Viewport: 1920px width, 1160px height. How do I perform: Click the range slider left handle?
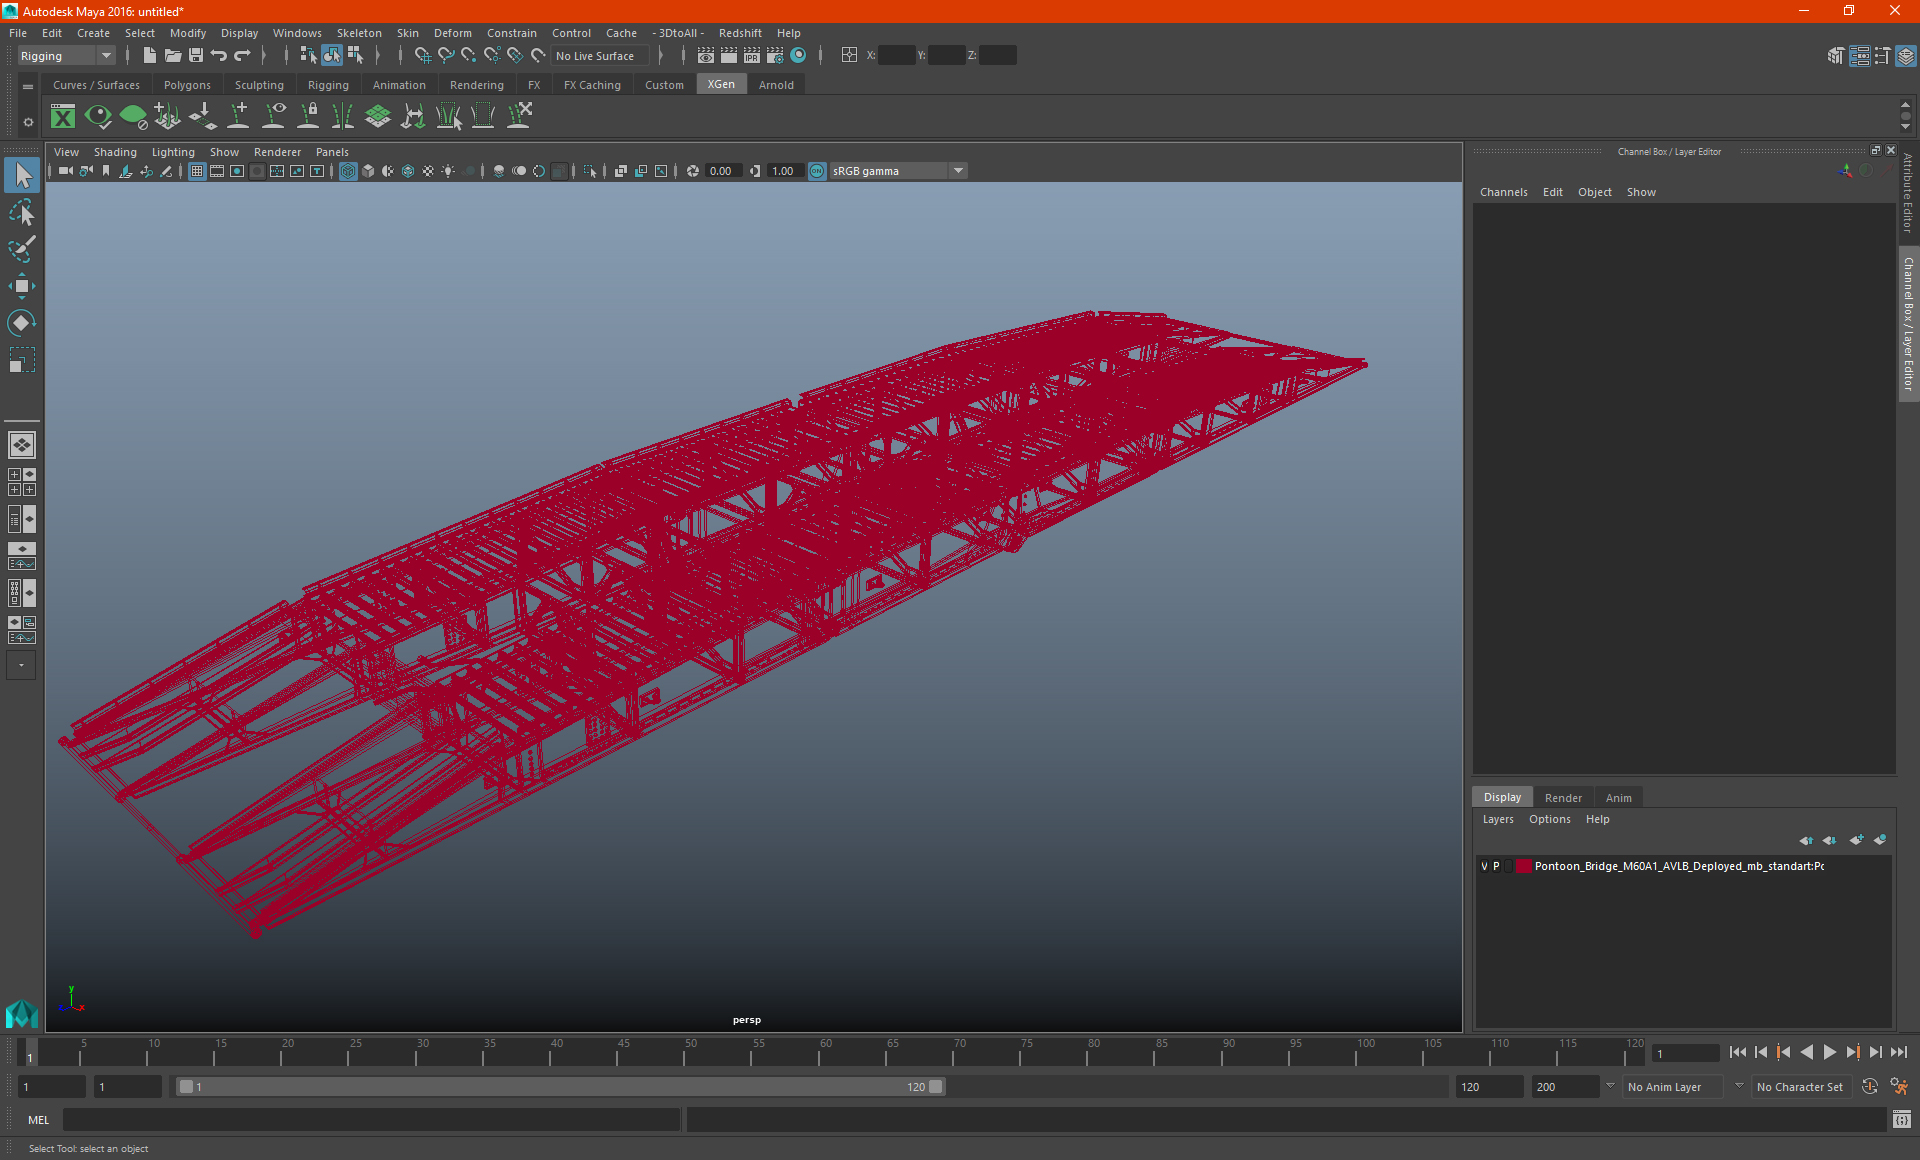[x=186, y=1087]
